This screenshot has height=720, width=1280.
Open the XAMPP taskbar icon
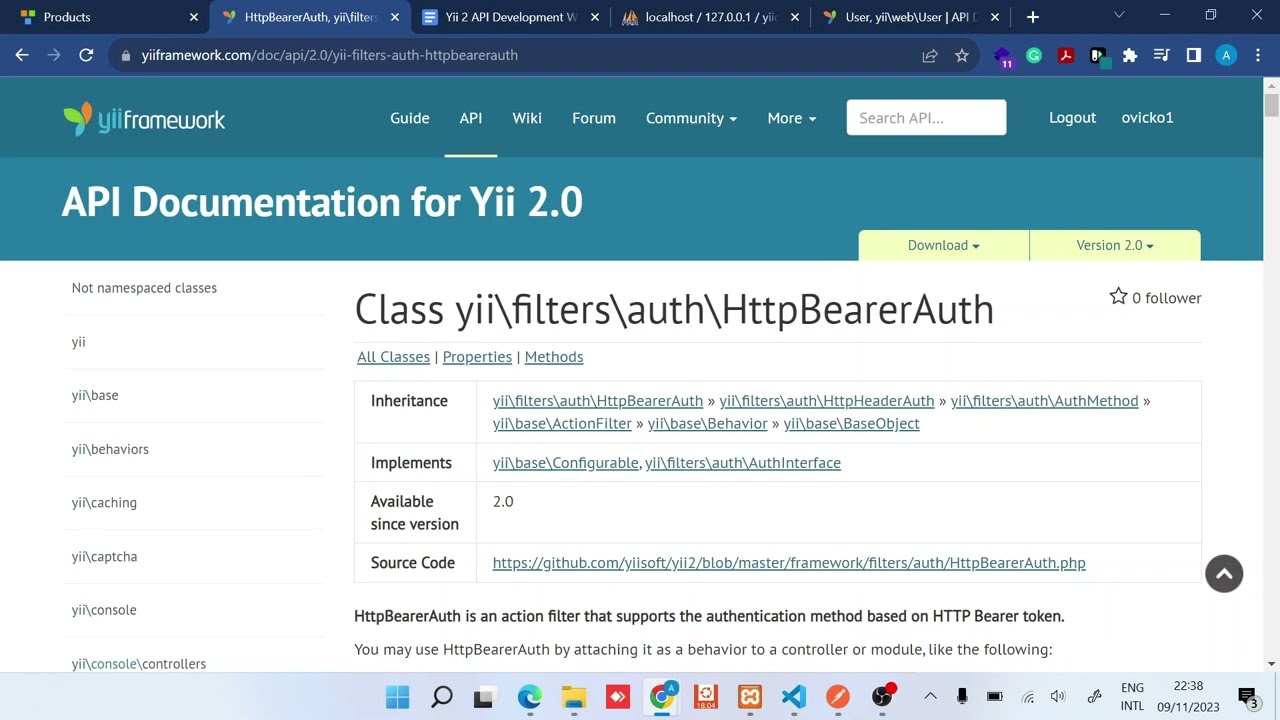coord(750,697)
